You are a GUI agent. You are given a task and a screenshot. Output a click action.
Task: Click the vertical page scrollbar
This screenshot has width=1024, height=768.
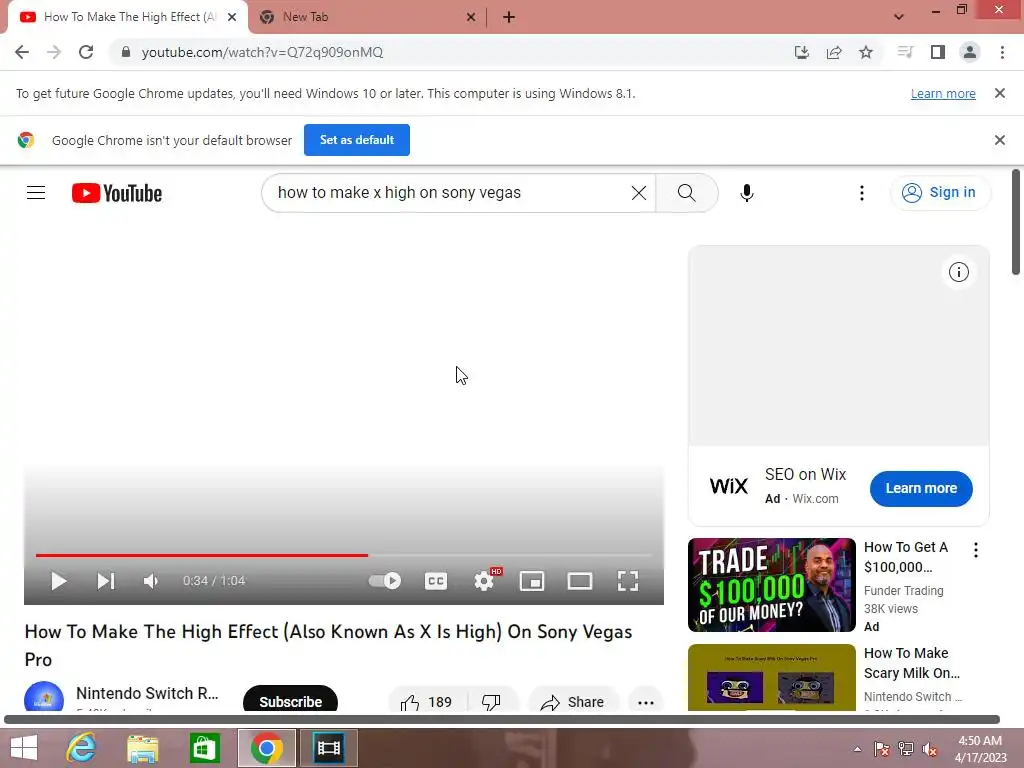[1016, 222]
